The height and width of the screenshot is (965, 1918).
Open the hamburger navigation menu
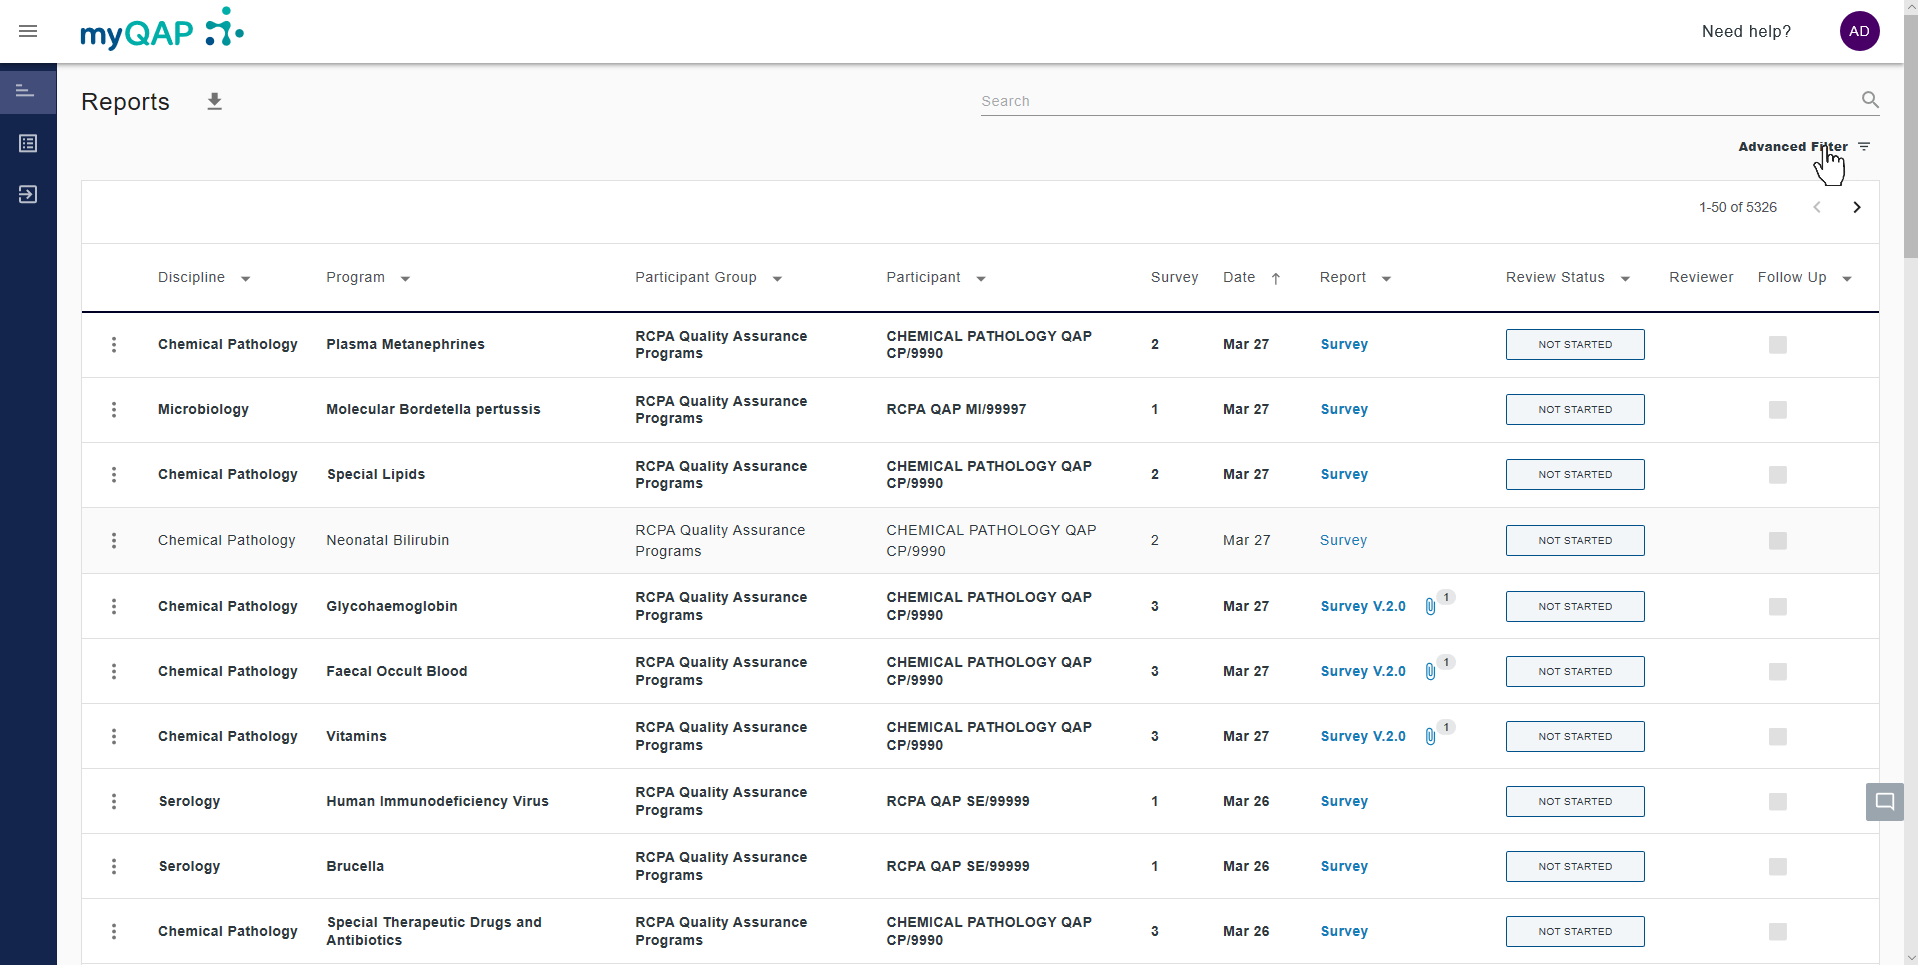pyautogui.click(x=27, y=31)
